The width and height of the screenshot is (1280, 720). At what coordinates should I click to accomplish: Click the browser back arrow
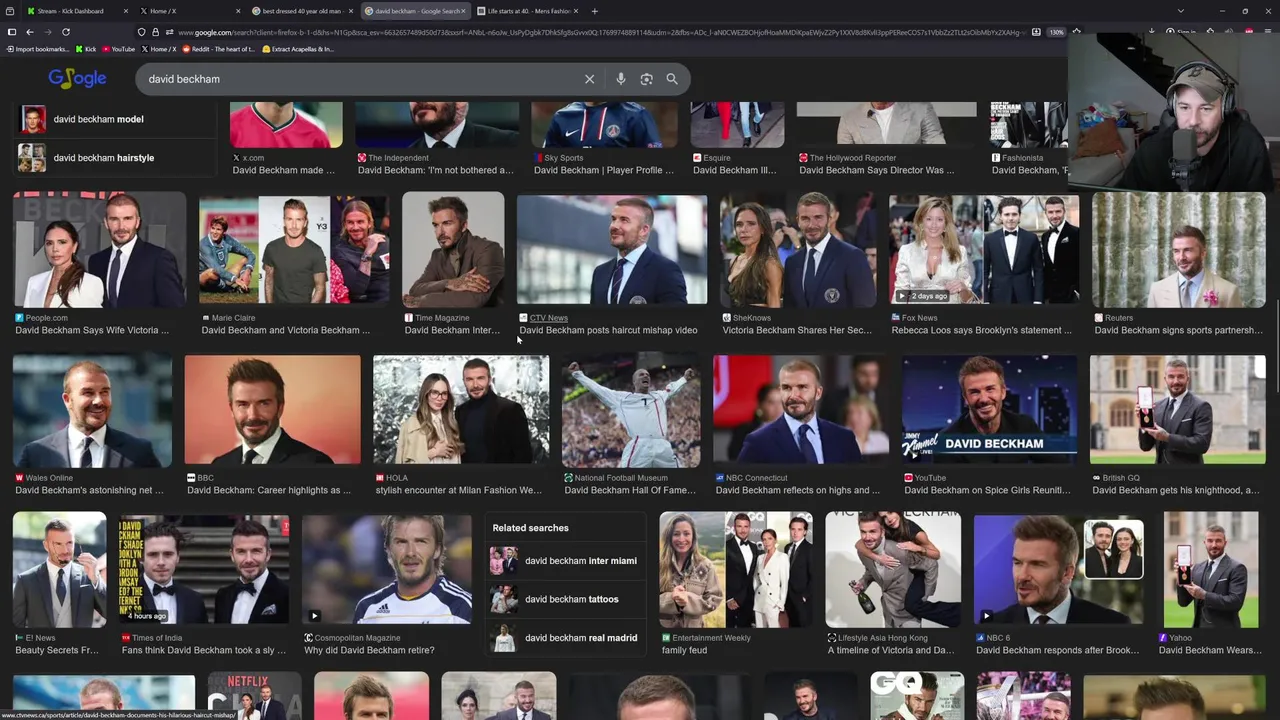pyautogui.click(x=29, y=32)
